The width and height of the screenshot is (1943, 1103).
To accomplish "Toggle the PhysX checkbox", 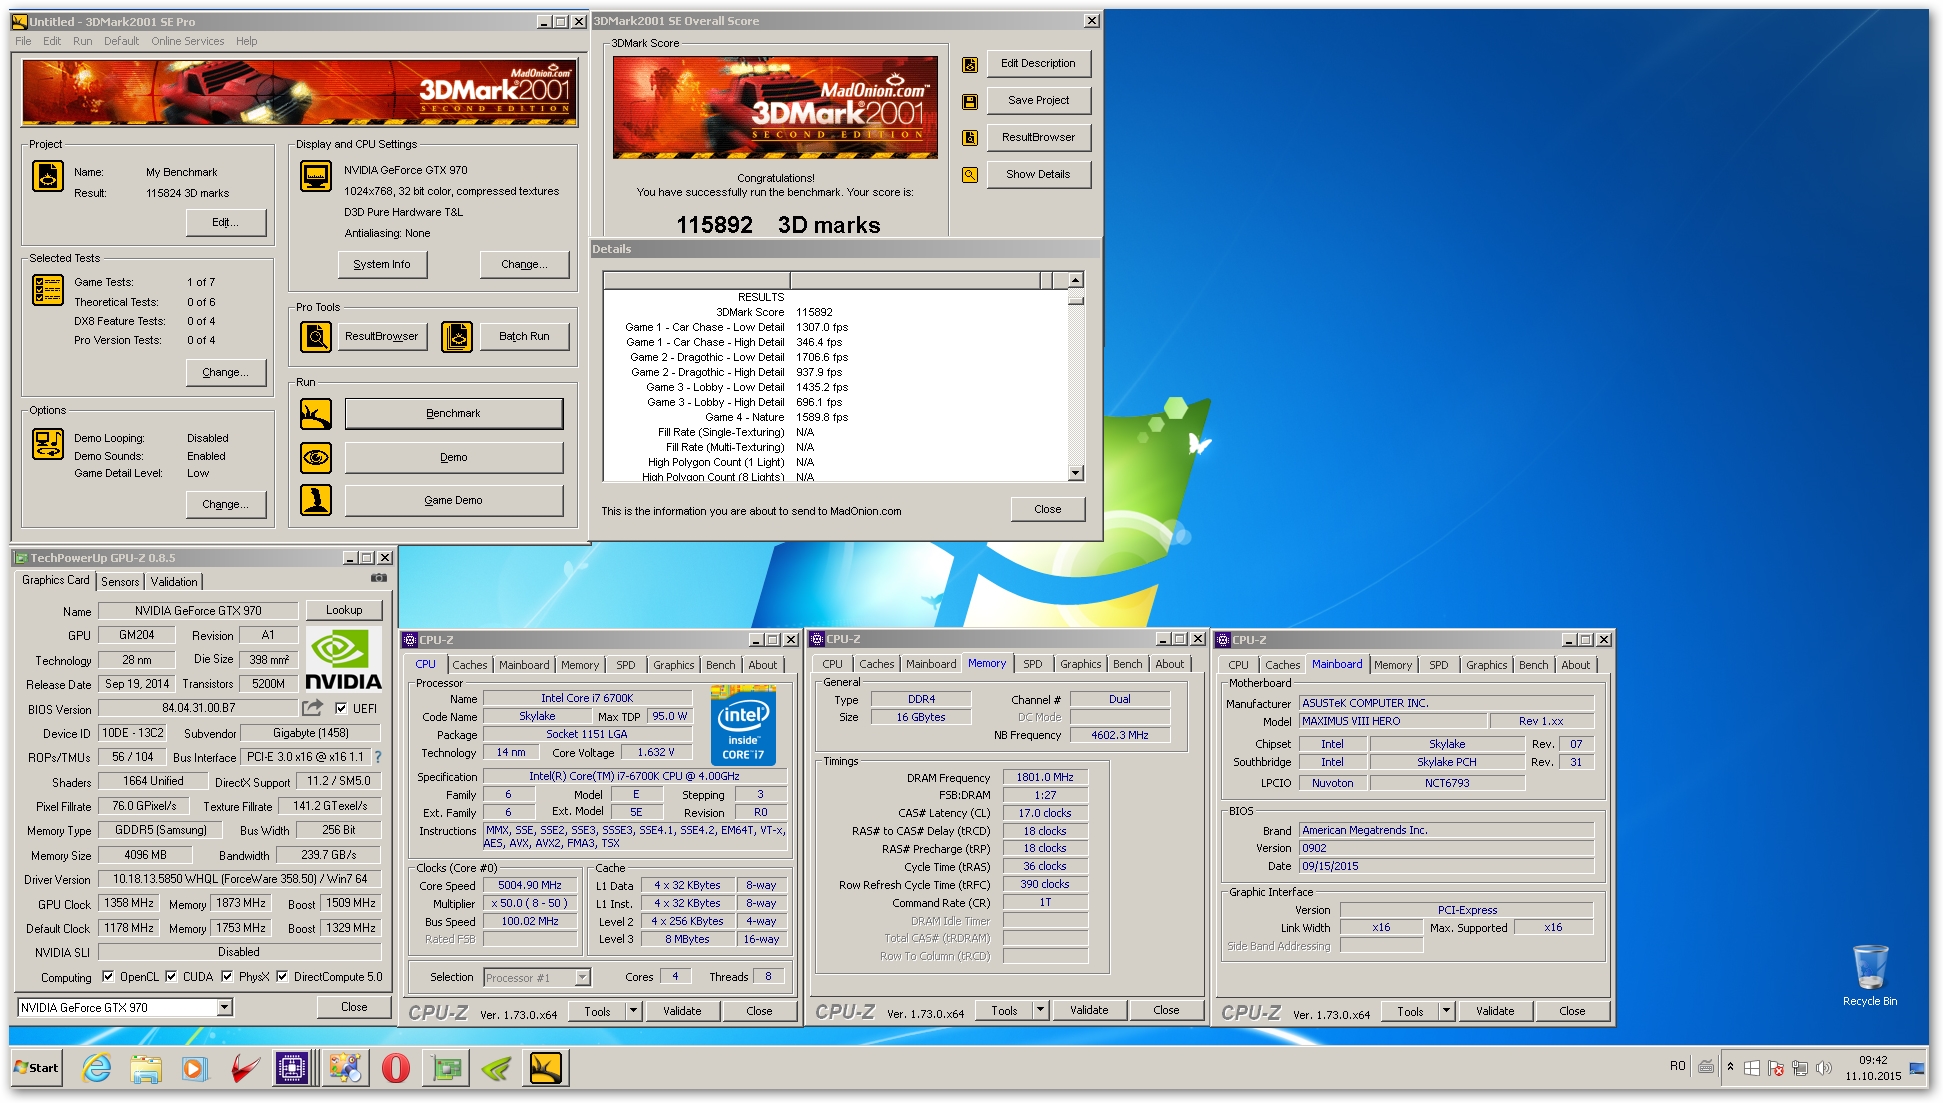I will coord(227,977).
